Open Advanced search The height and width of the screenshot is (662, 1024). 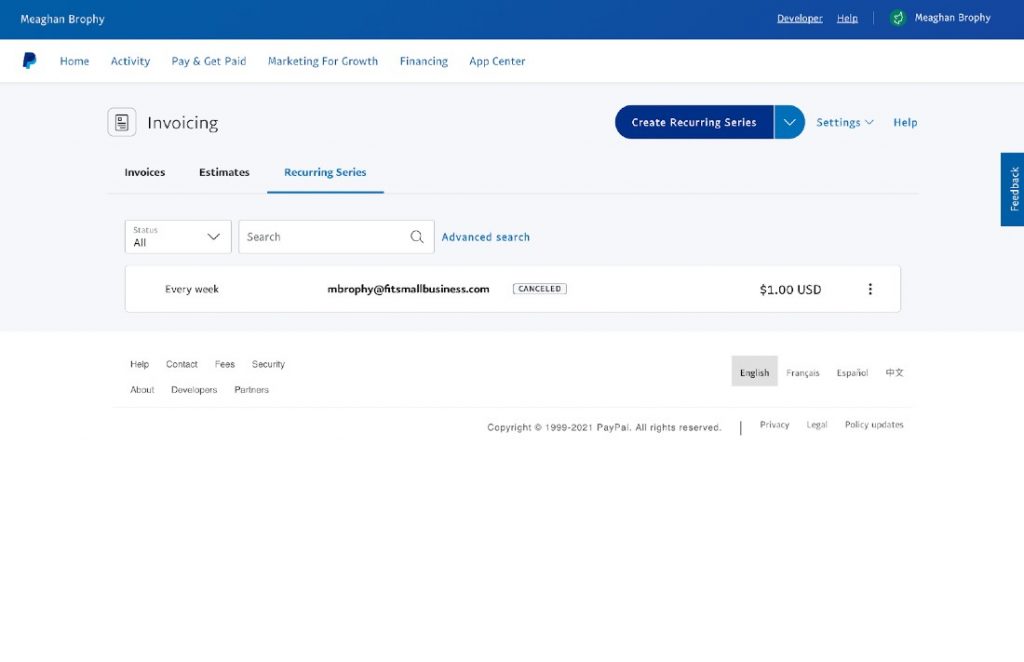pyautogui.click(x=485, y=237)
